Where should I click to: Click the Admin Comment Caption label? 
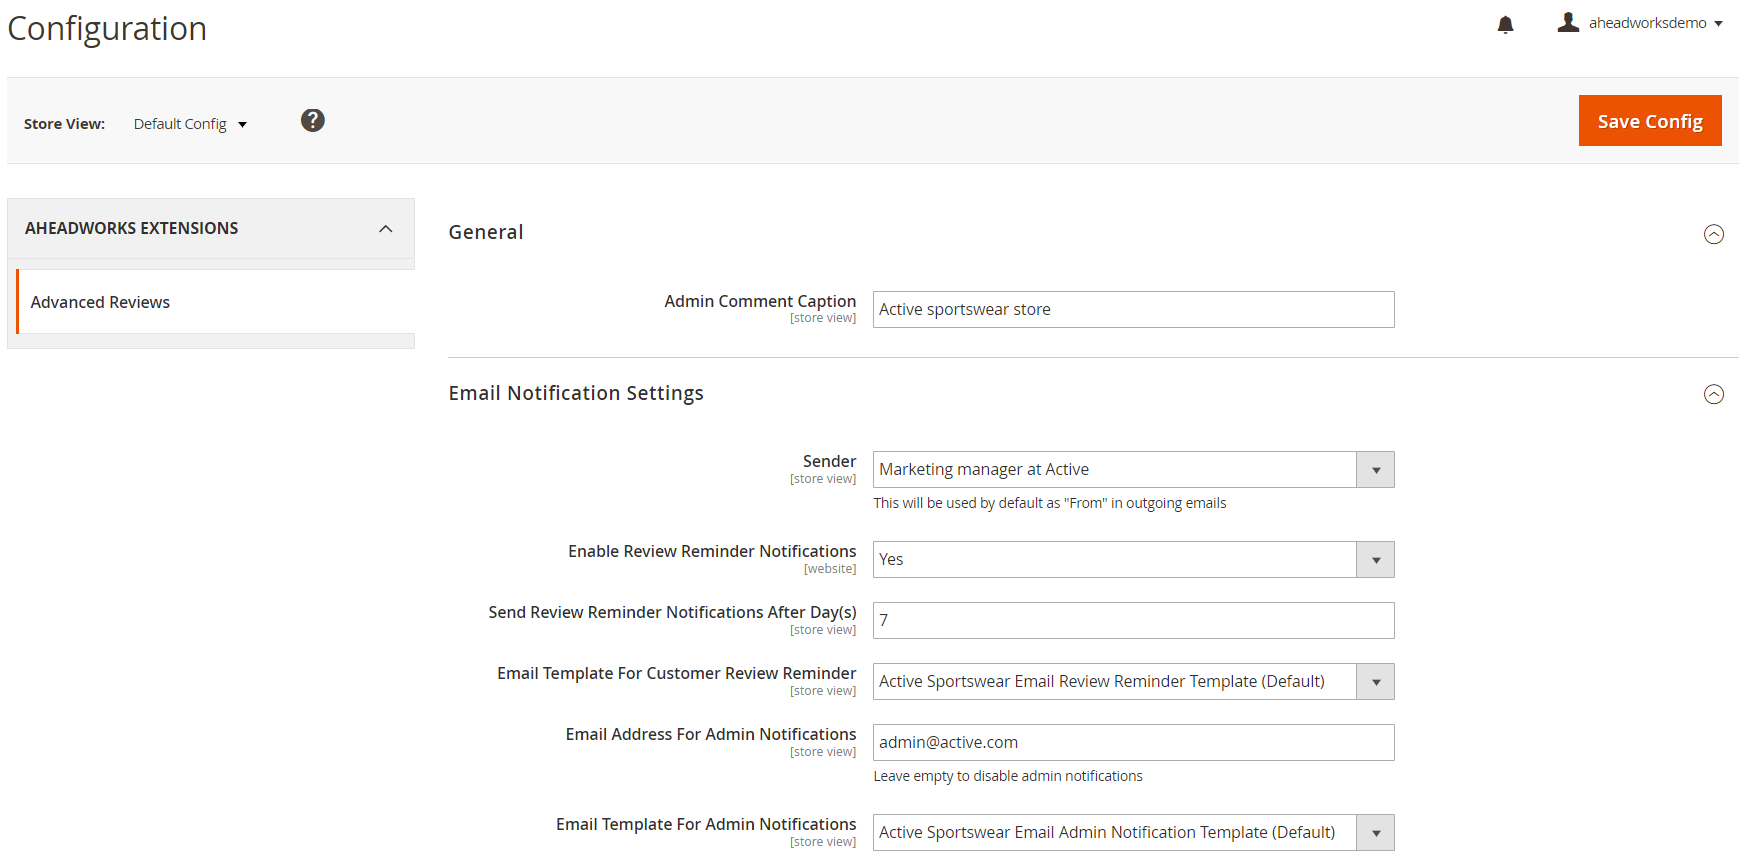pos(760,301)
